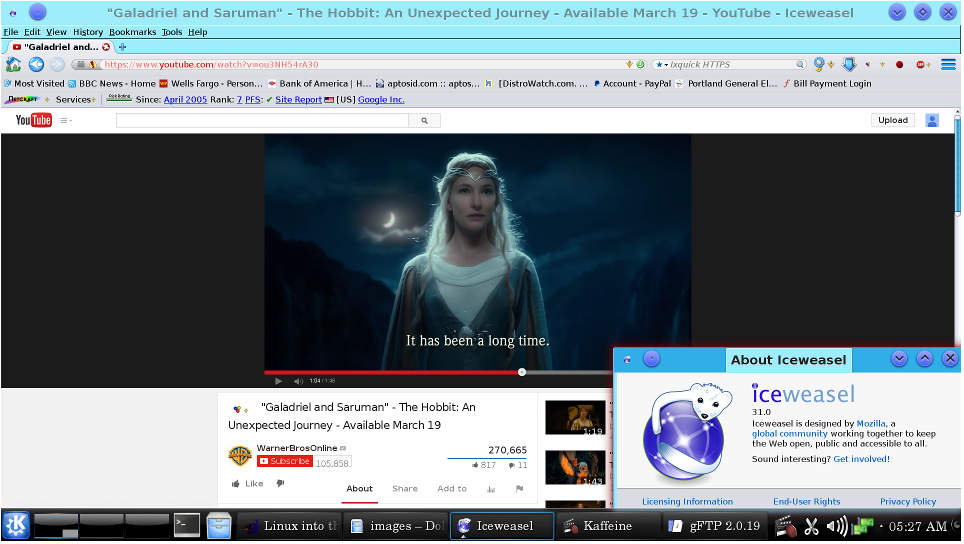Open the File menu
964x544 pixels.
(10, 32)
